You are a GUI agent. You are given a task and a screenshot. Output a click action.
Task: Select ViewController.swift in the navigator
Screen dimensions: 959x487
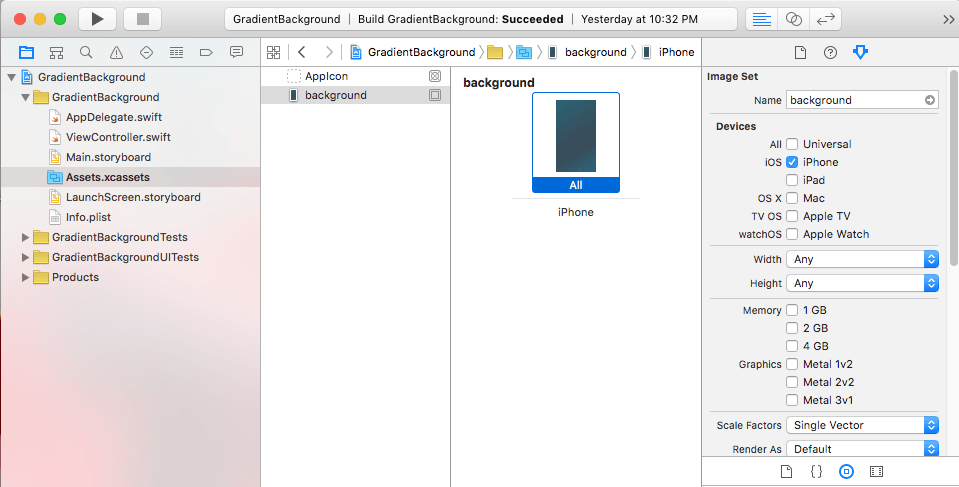[x=118, y=137]
